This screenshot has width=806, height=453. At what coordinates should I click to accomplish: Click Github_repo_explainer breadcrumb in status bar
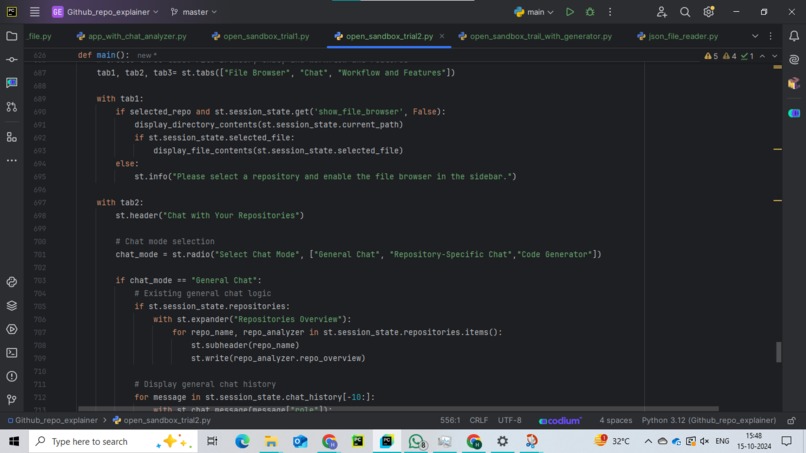click(x=52, y=421)
